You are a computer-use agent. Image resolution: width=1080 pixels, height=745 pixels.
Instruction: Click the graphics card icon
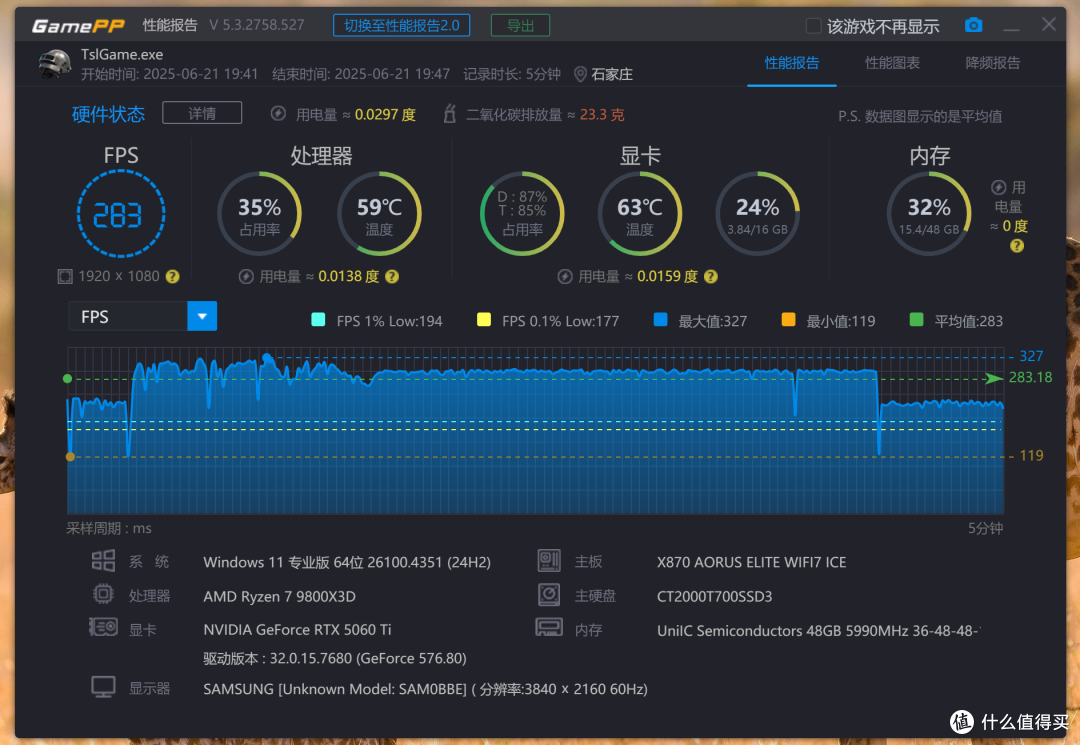pyautogui.click(x=103, y=627)
